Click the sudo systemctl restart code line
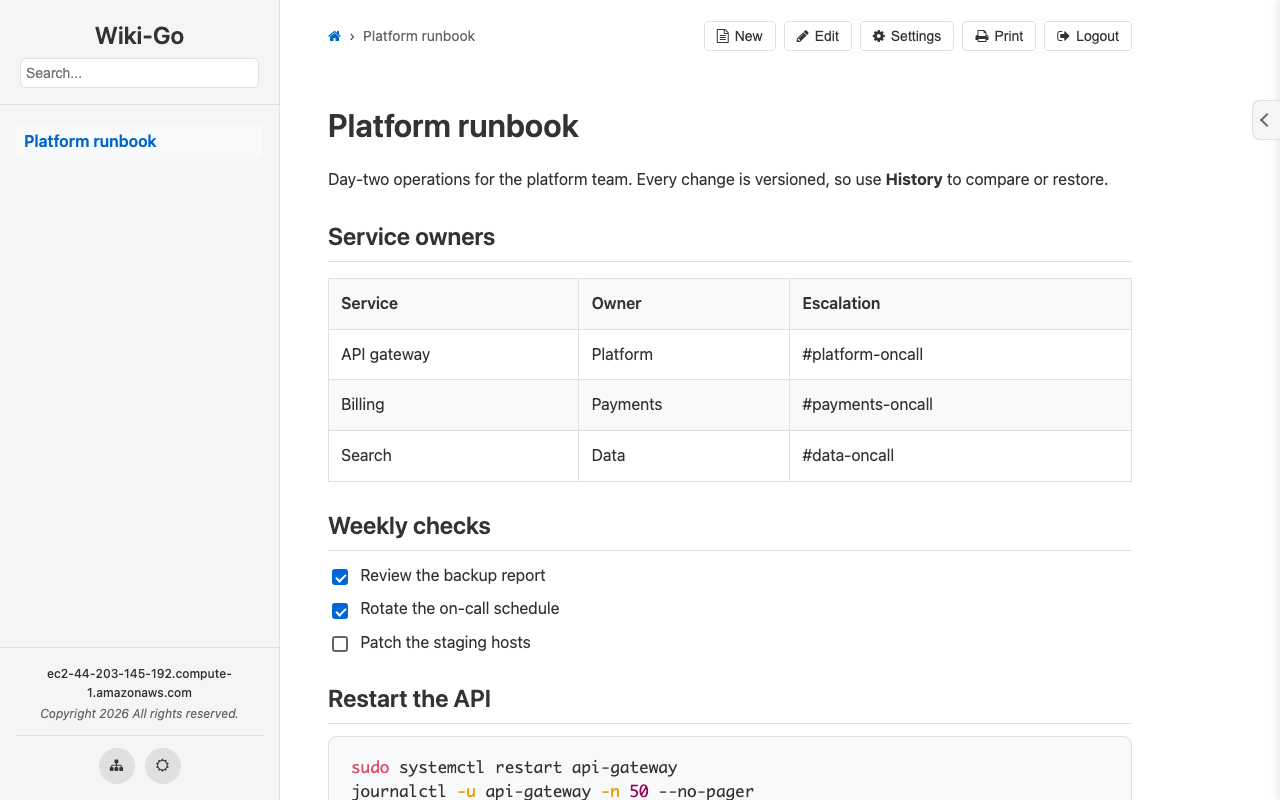The image size is (1280, 800). point(514,768)
